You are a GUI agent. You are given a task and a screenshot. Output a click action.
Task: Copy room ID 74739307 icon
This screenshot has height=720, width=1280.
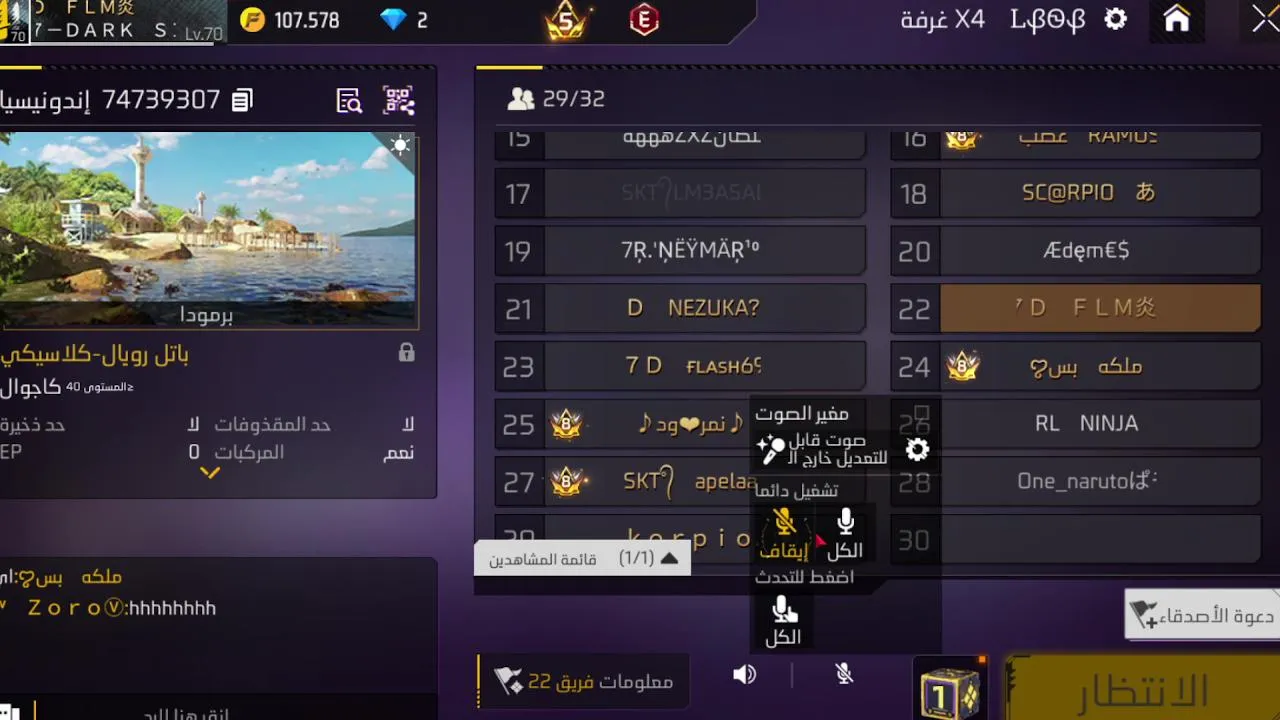[242, 100]
